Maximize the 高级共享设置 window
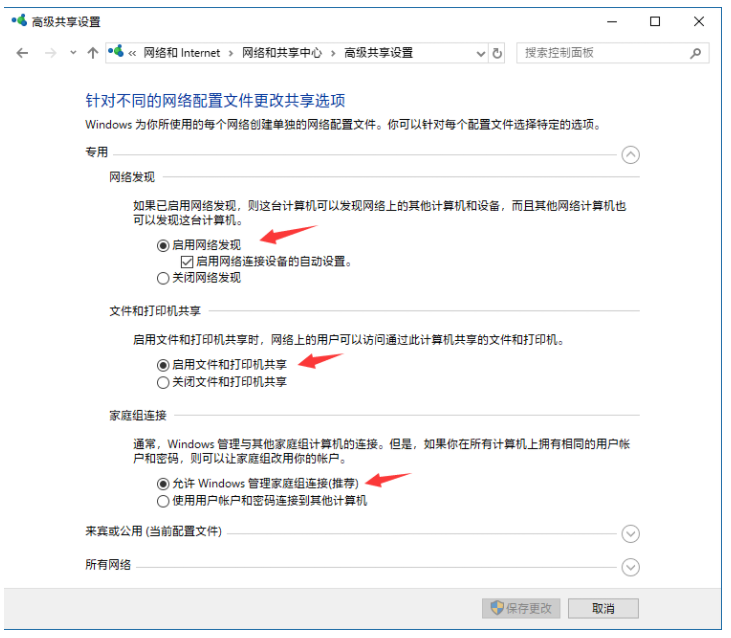The image size is (731, 638). coord(655,21)
